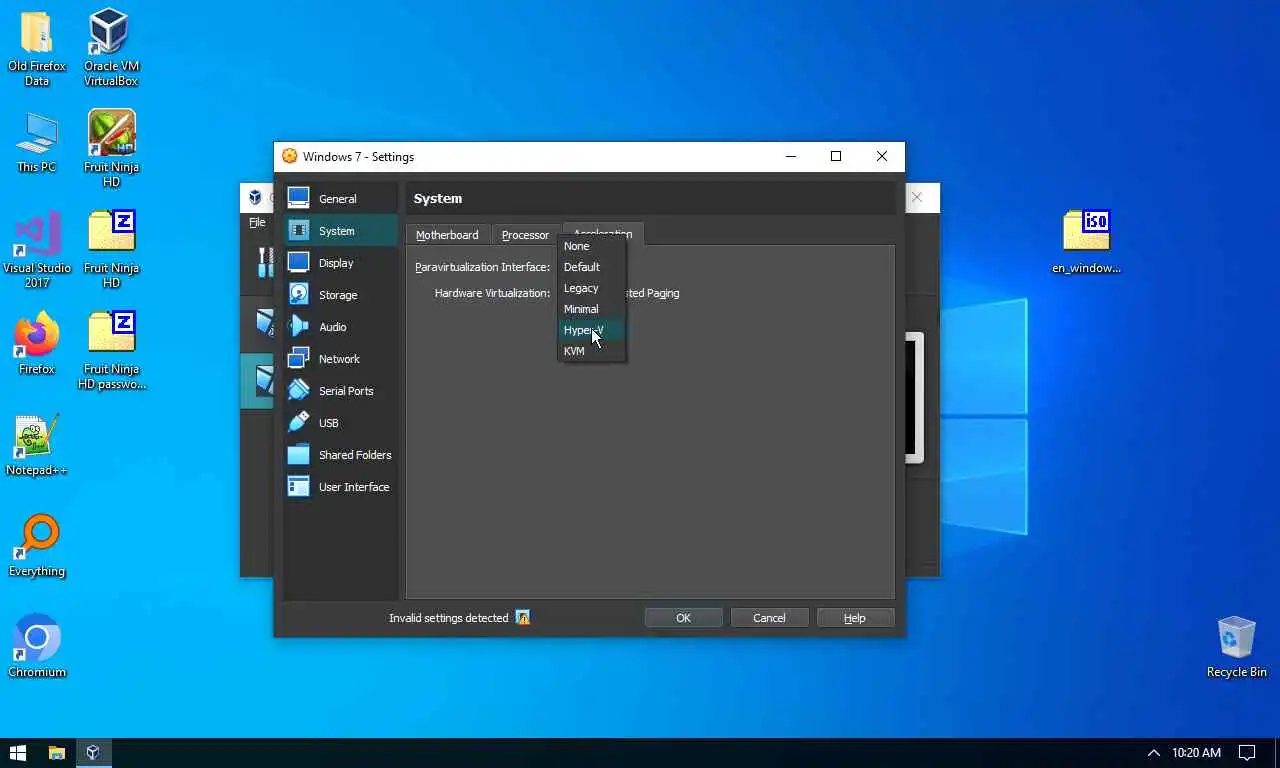
Task: Open Network settings category
Action: coord(340,359)
